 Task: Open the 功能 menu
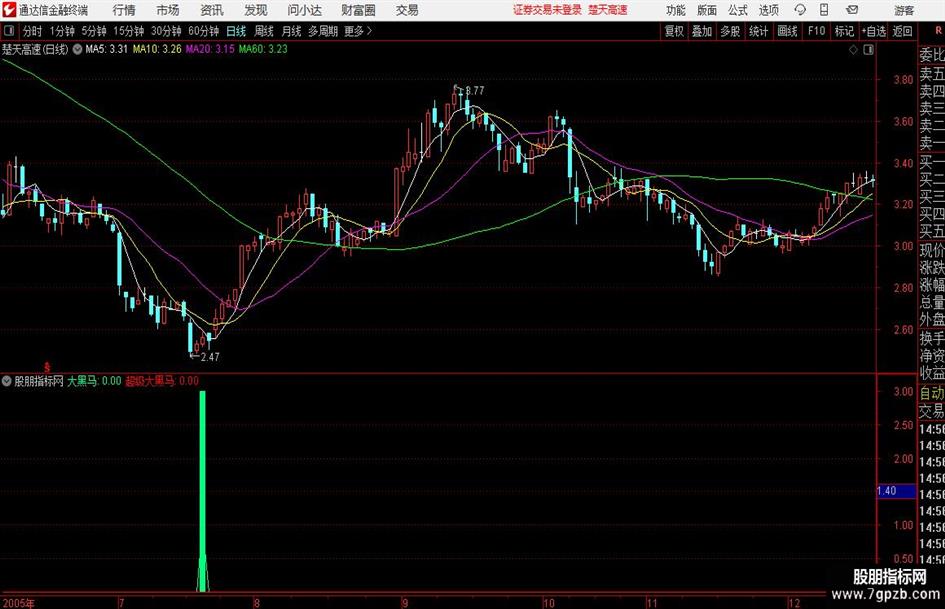(x=676, y=10)
